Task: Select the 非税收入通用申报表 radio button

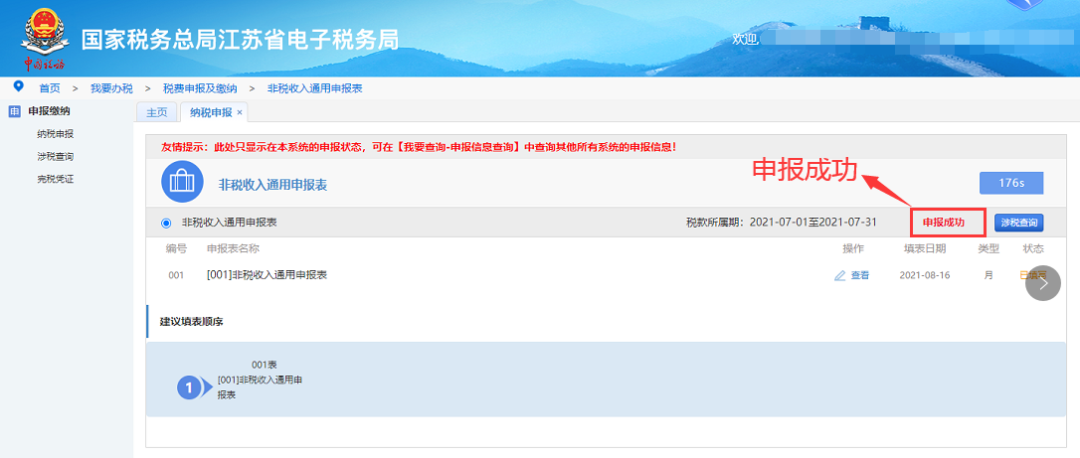Action: (165, 223)
